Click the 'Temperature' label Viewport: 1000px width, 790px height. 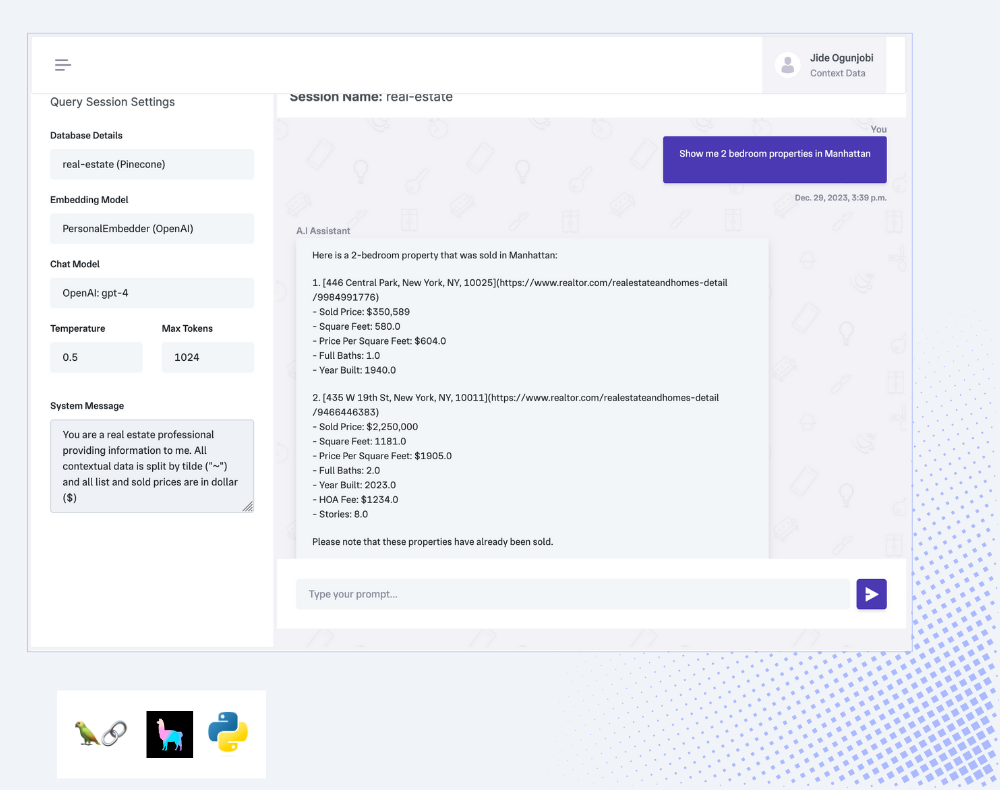point(78,328)
